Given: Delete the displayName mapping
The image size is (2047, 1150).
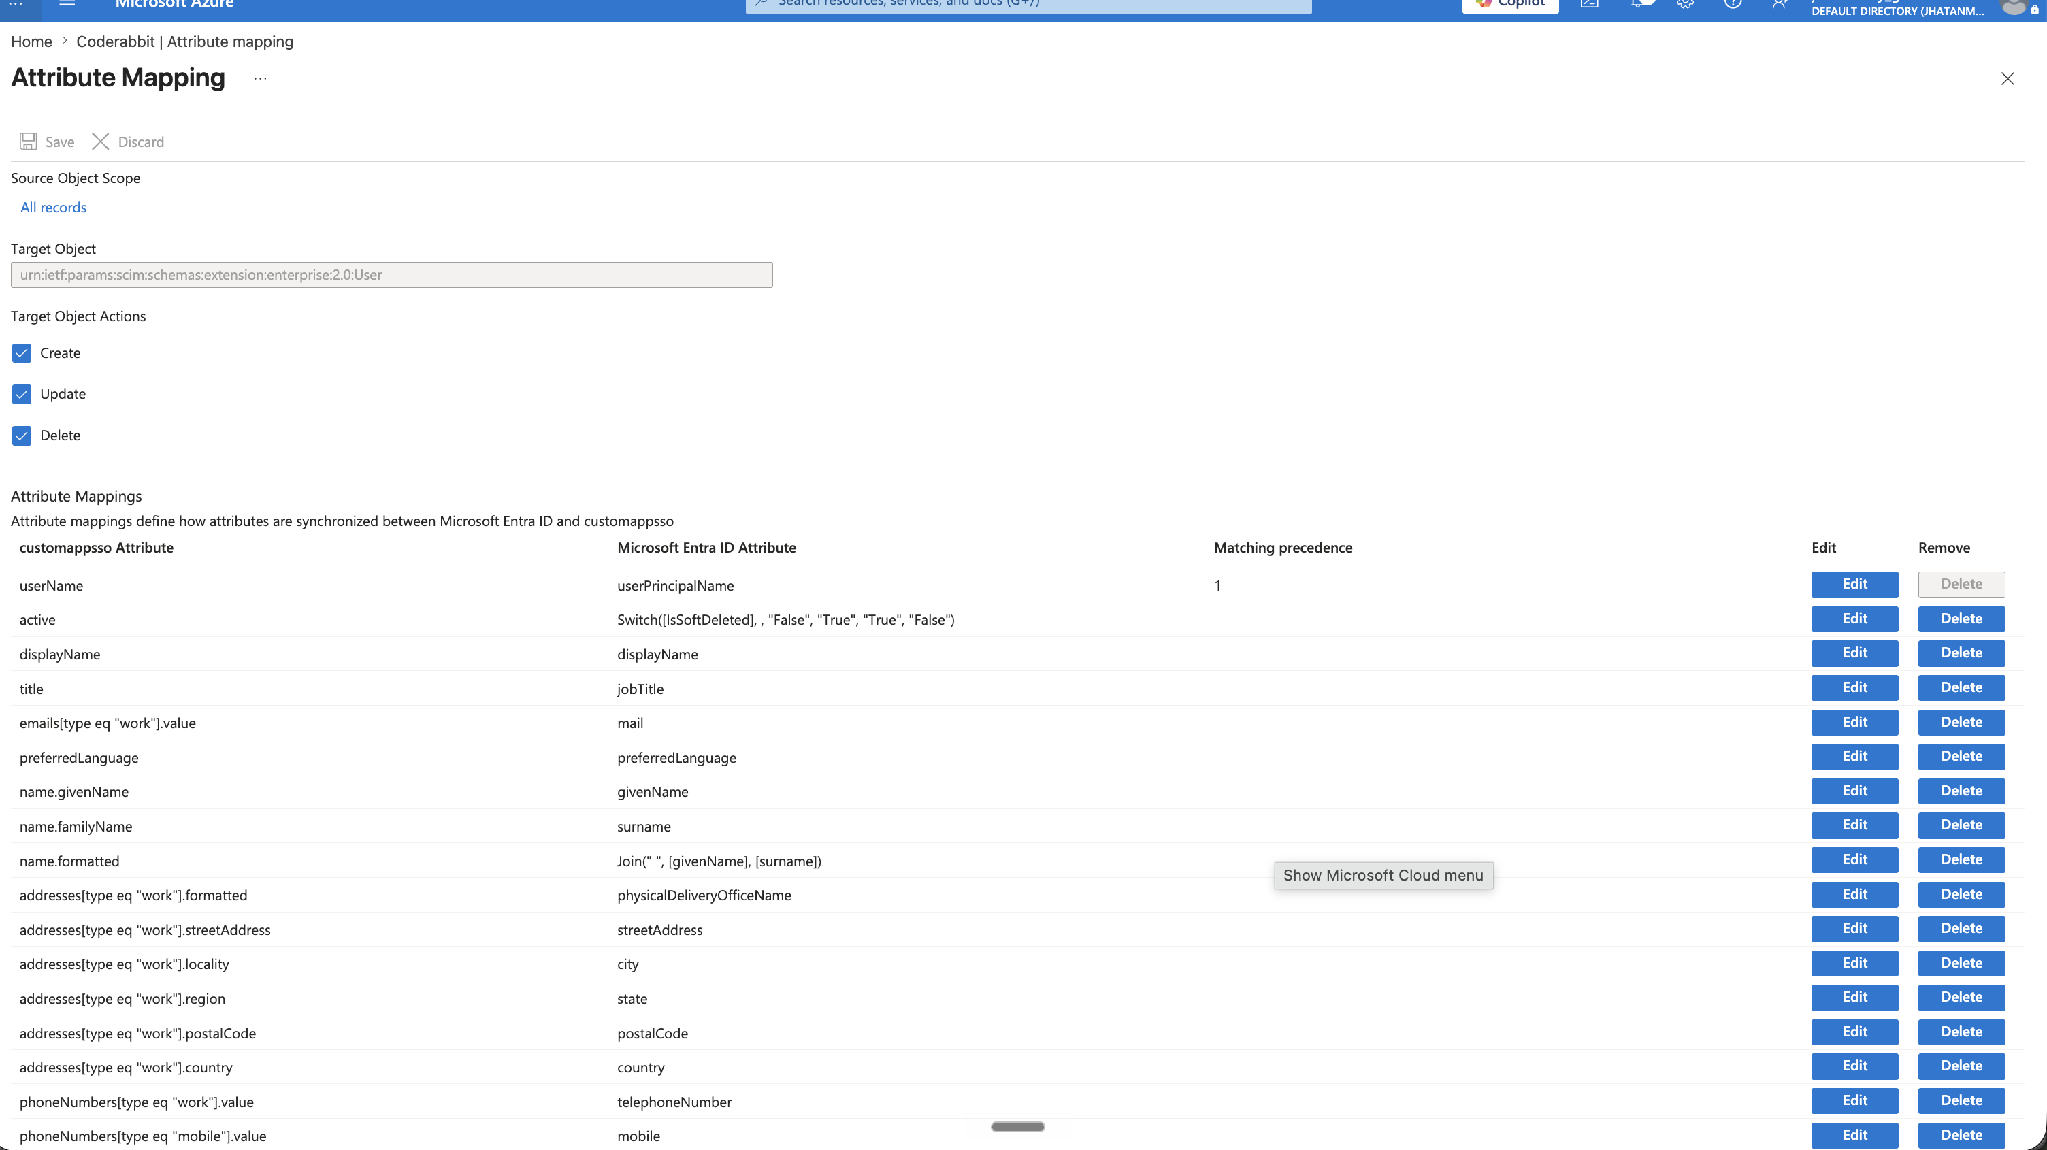Looking at the screenshot, I should [x=1961, y=653].
